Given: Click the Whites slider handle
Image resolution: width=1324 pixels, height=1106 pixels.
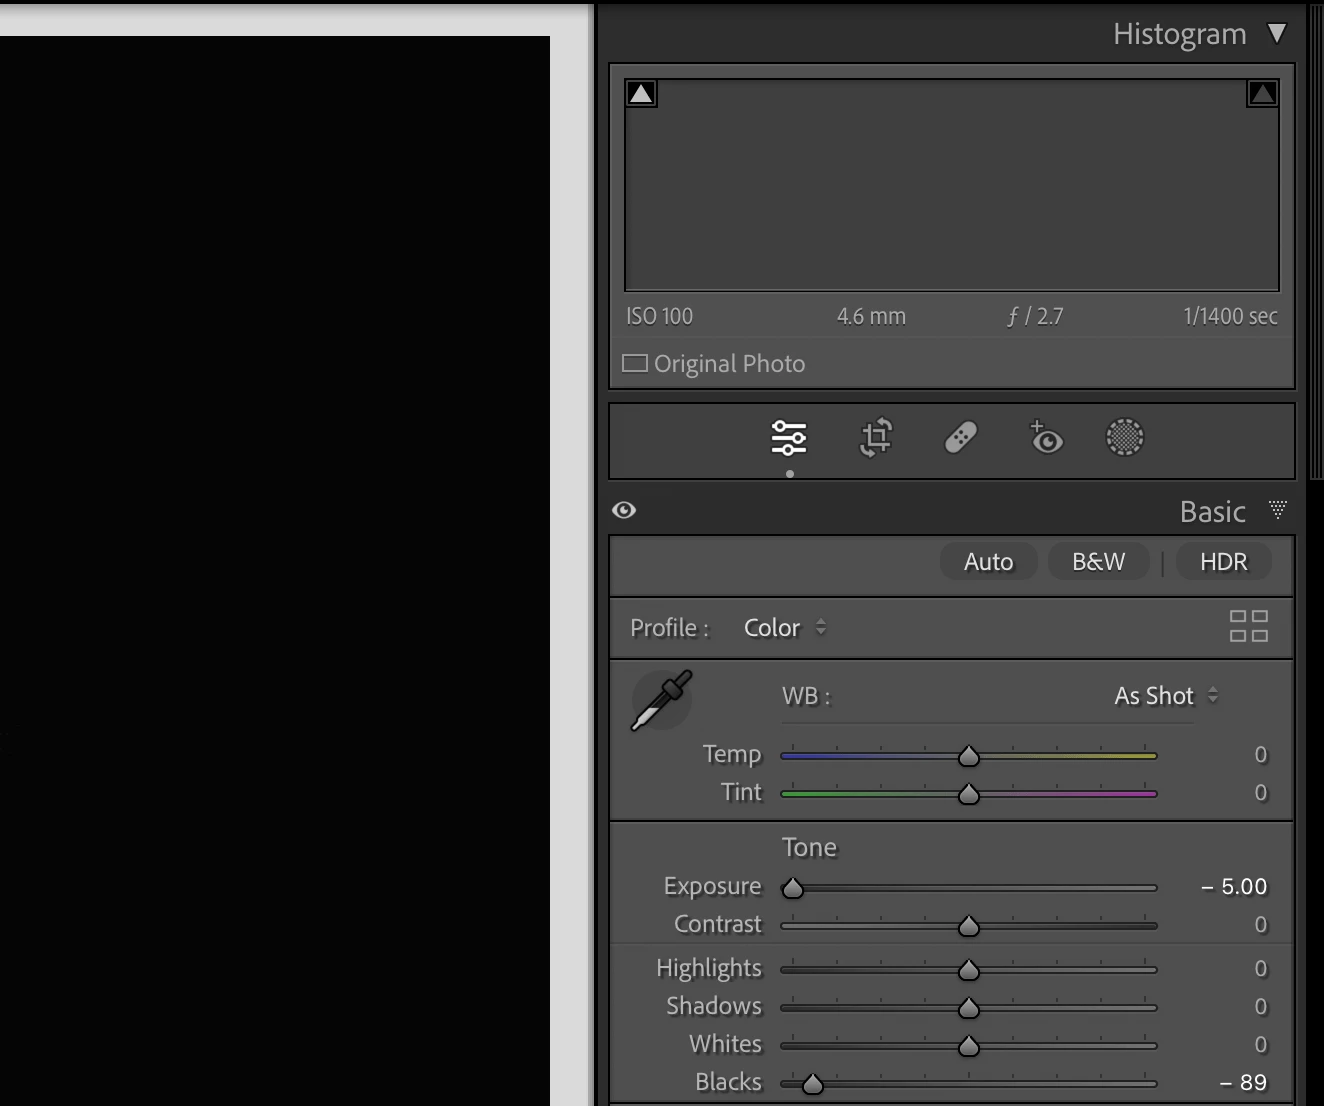Looking at the screenshot, I should (x=969, y=1046).
